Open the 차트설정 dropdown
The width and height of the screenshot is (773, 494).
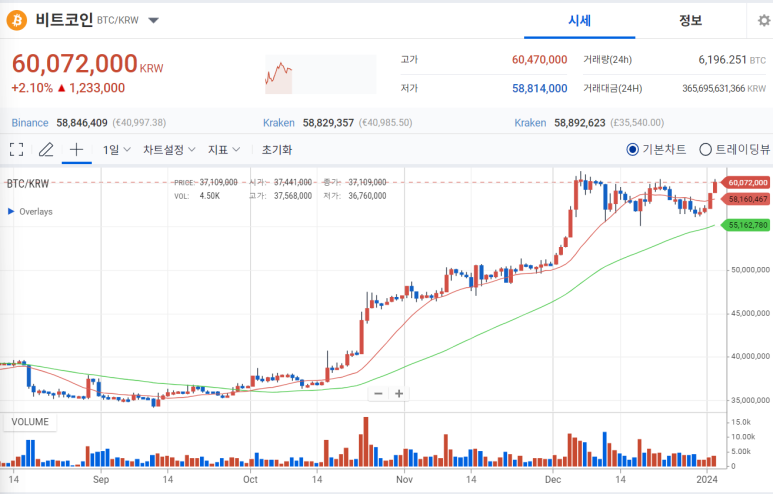click(x=168, y=150)
